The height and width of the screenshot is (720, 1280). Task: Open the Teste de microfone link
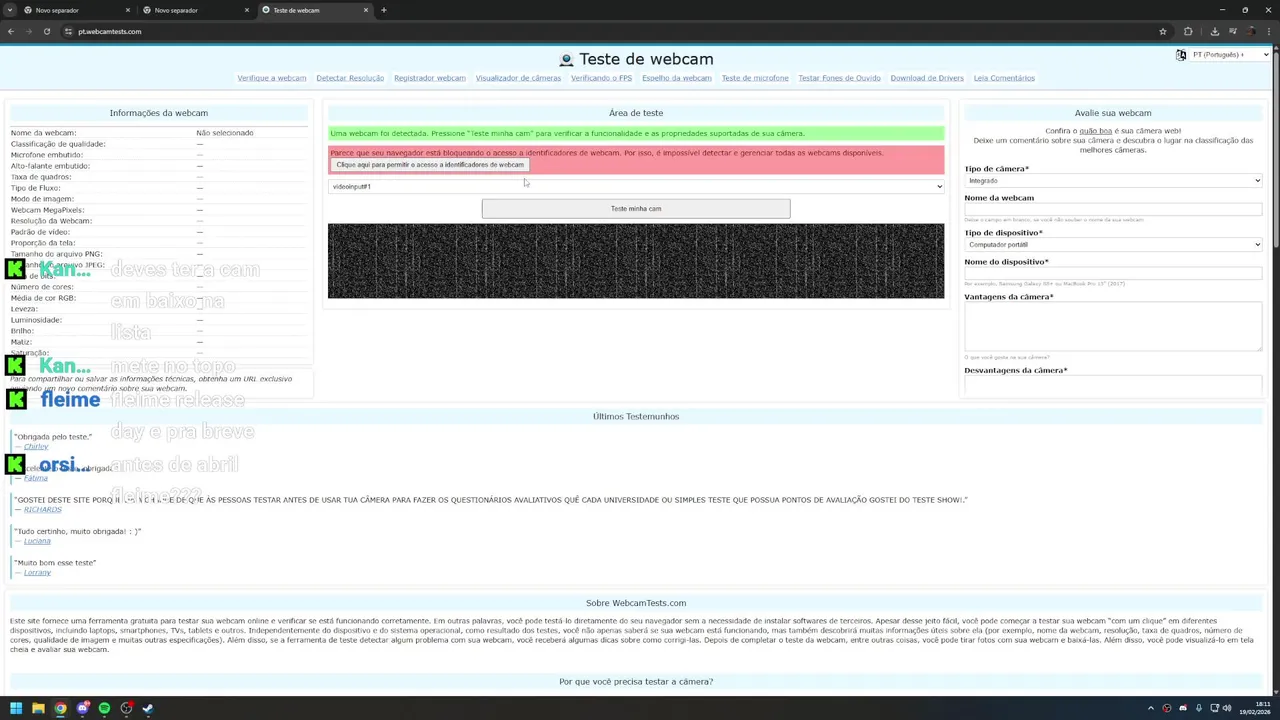[x=755, y=78]
